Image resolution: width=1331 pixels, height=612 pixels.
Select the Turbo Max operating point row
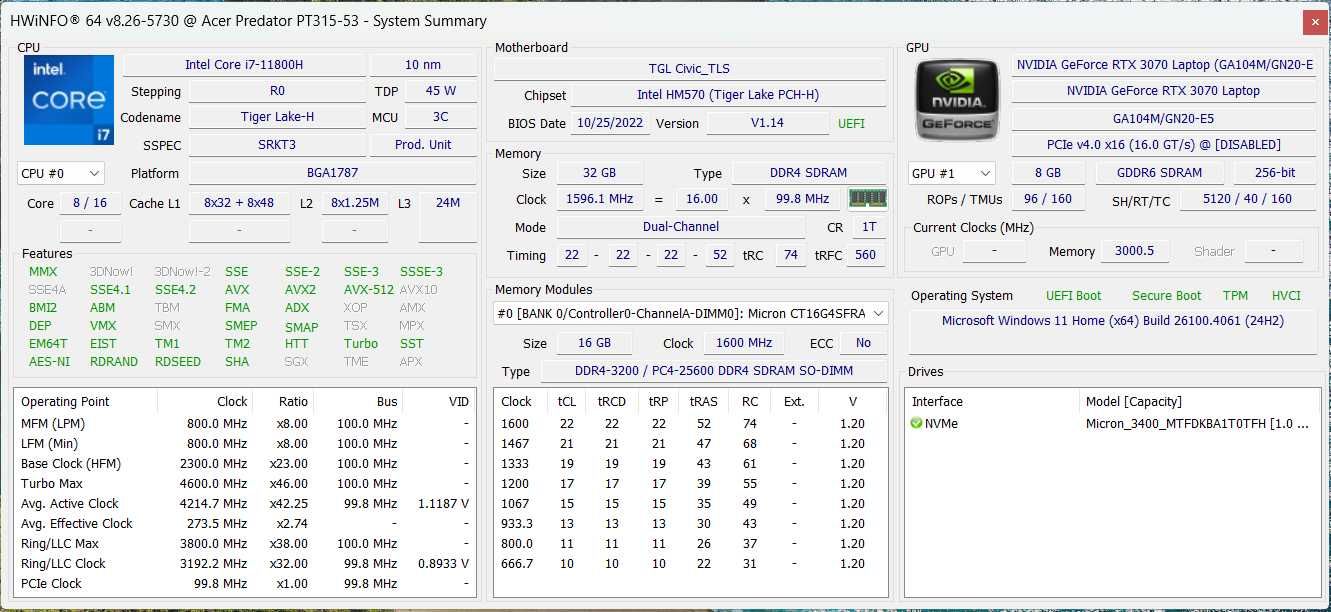tap(245, 483)
